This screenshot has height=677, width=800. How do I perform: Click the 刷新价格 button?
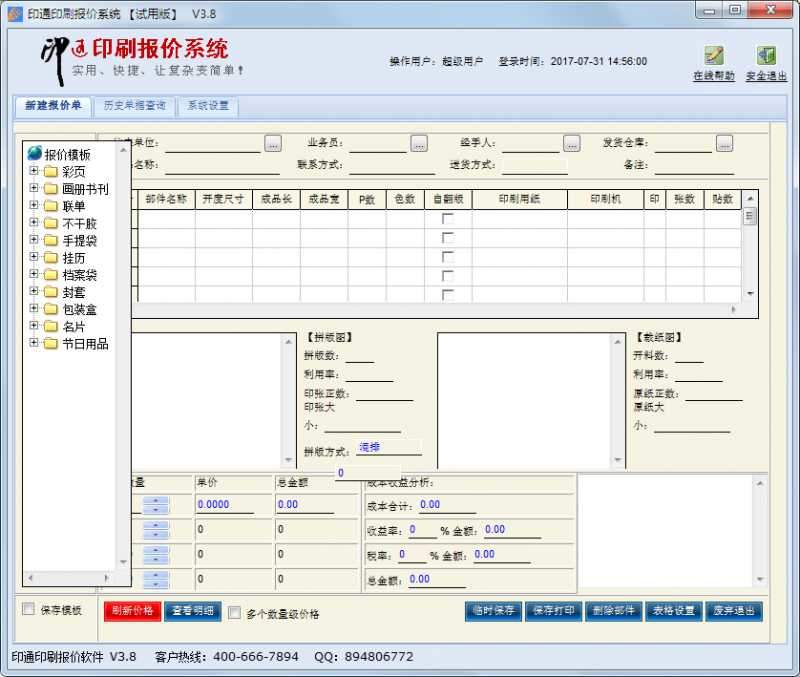point(131,611)
